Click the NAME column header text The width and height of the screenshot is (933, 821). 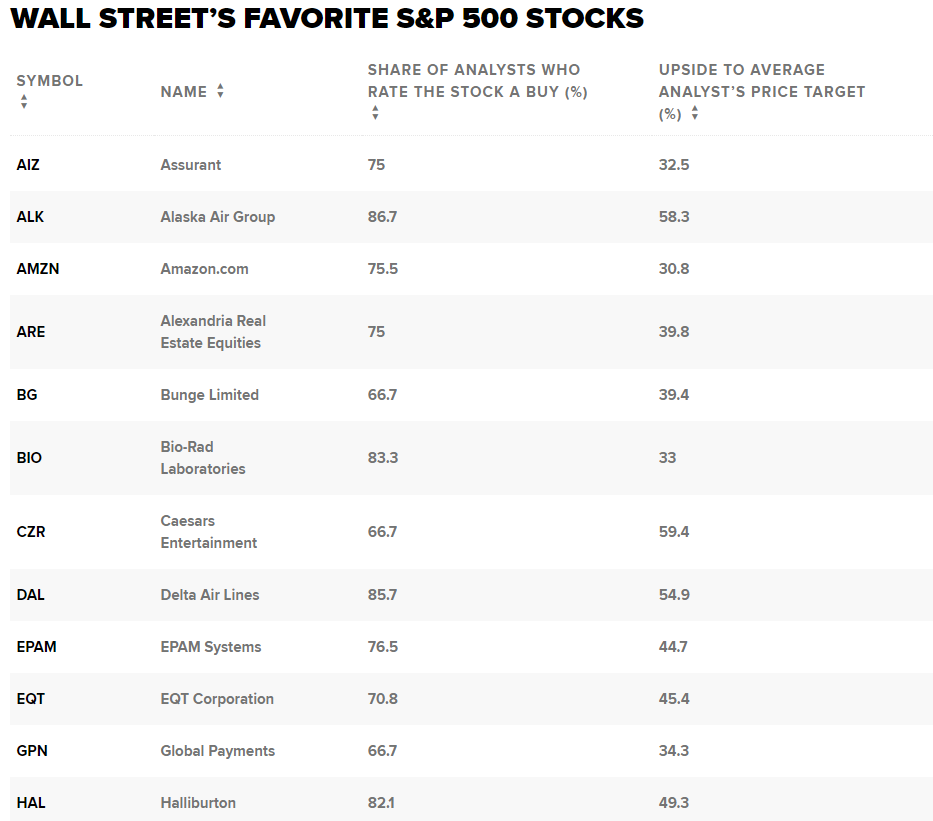point(184,92)
